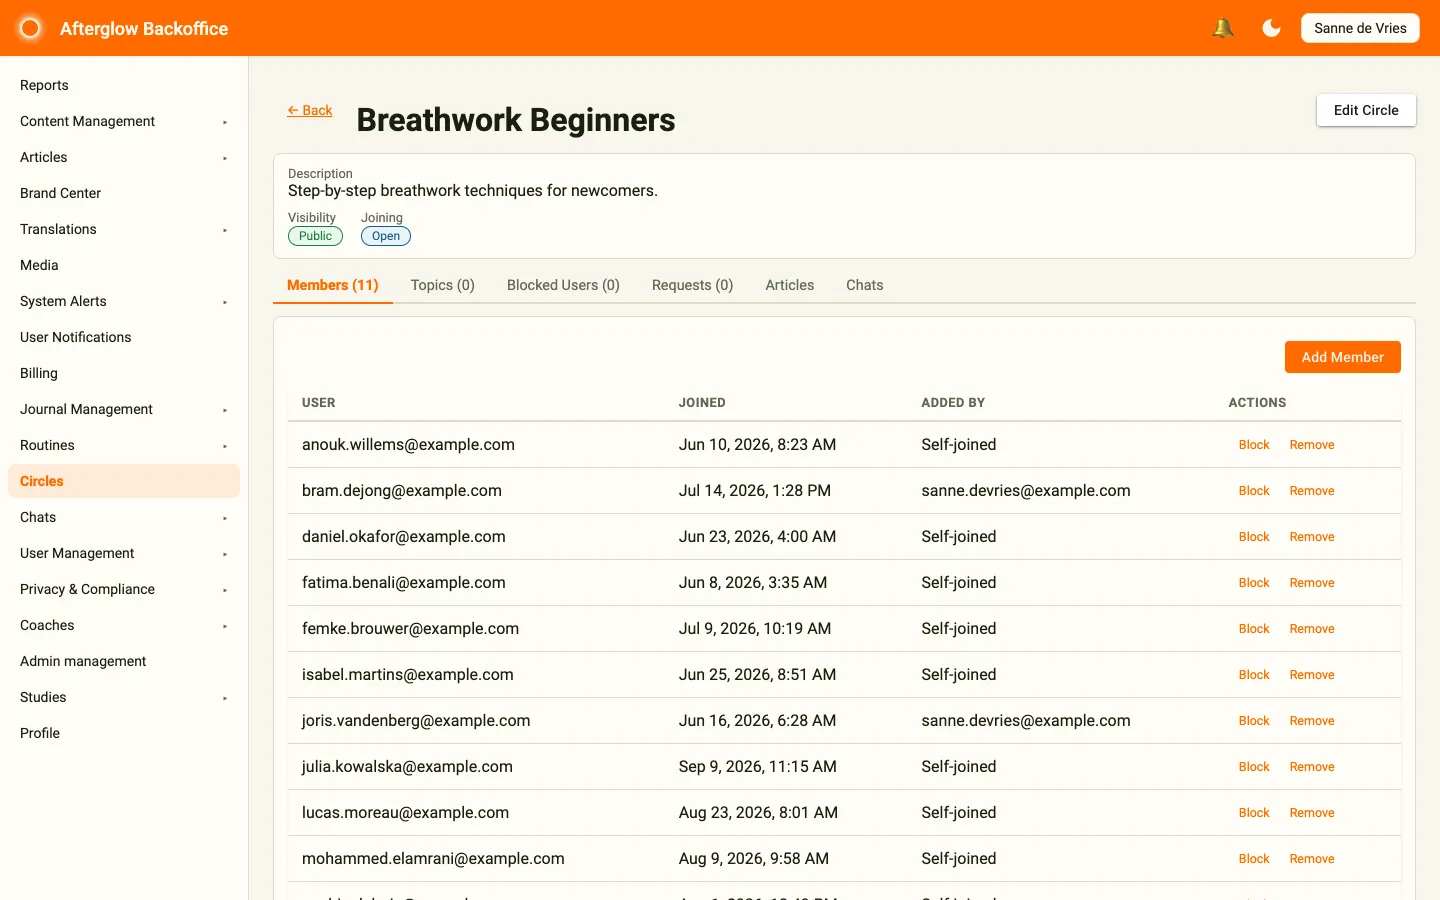Expand the Privacy & Compliance section arrow
The width and height of the screenshot is (1440, 900).
click(225, 590)
